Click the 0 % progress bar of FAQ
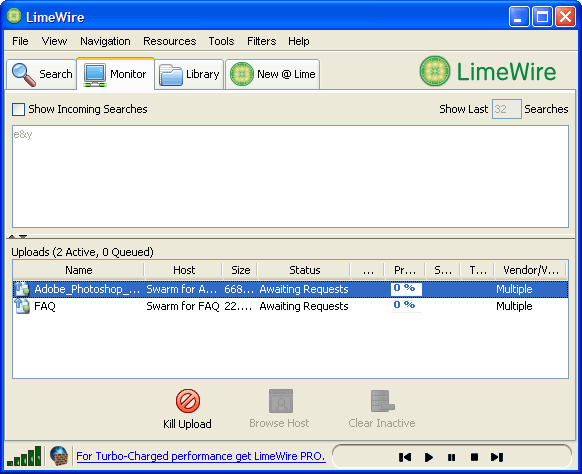The height and width of the screenshot is (474, 582). point(406,306)
